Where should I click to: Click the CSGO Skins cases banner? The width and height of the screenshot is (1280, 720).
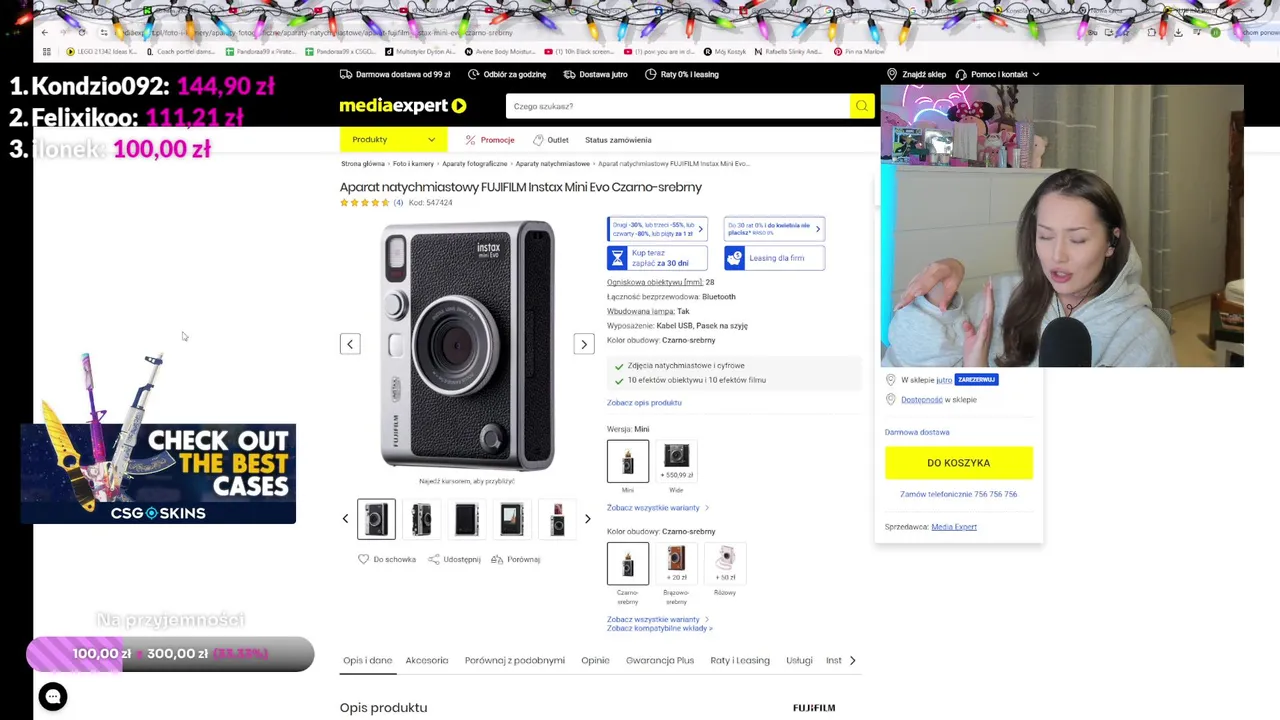pyautogui.click(x=159, y=473)
